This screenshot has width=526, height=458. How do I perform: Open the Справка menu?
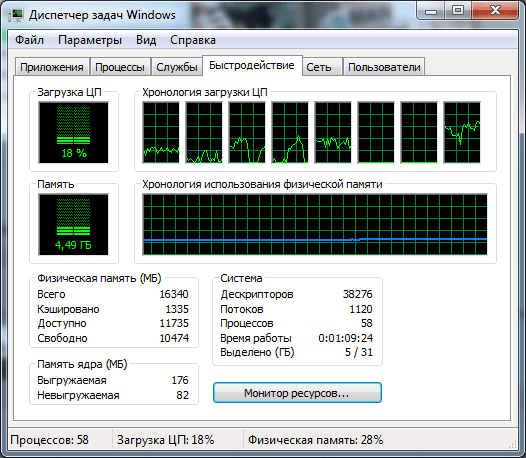click(x=193, y=40)
